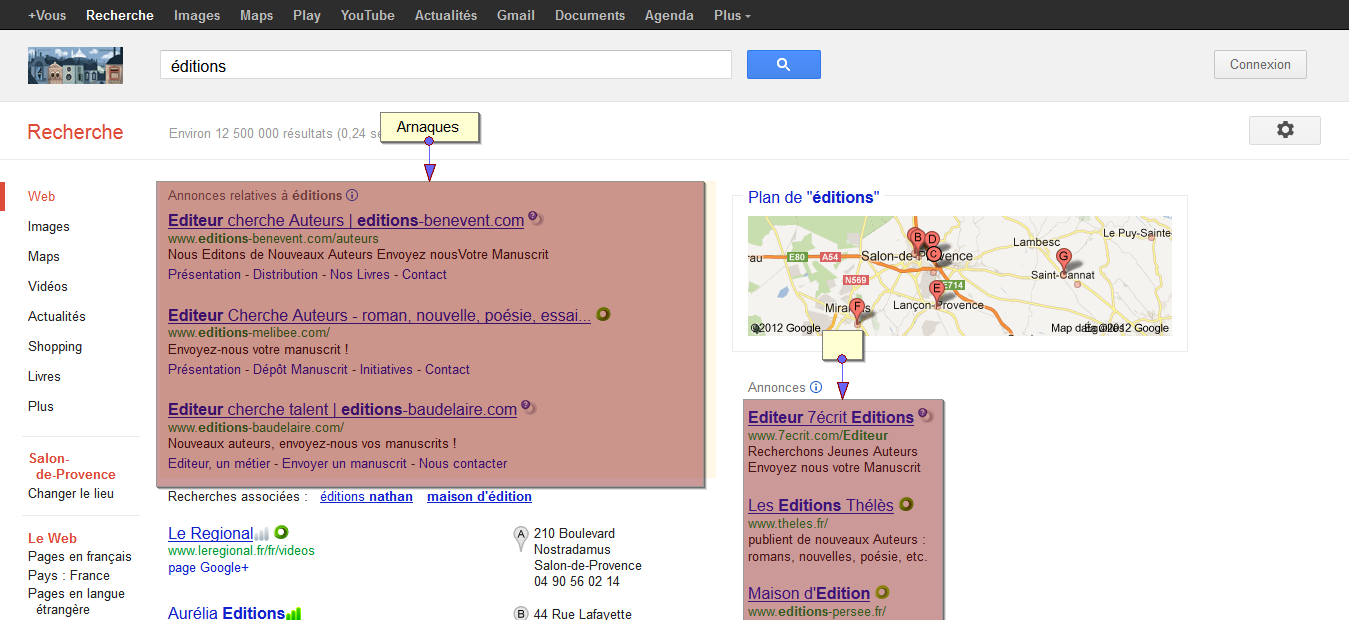Click reputation icon beside Les Editions Thélès
This screenshot has width=1349, height=624.
tap(906, 504)
